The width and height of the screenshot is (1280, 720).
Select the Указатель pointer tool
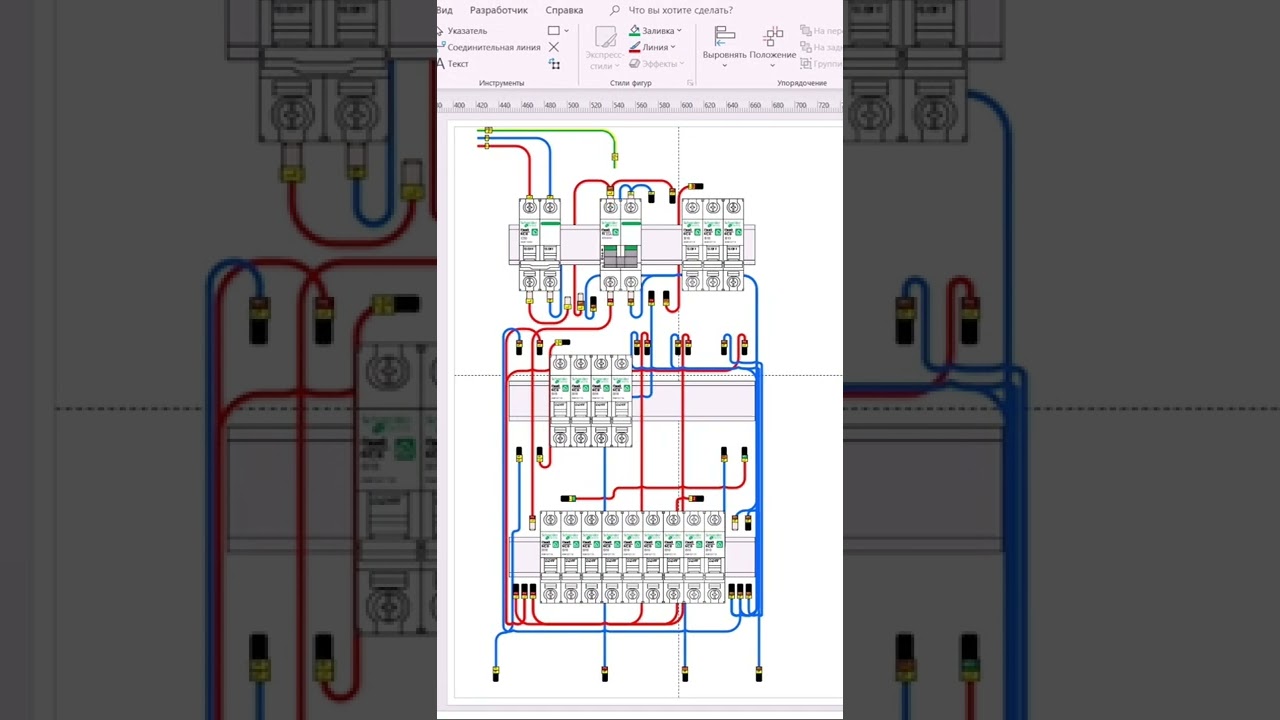coord(462,31)
